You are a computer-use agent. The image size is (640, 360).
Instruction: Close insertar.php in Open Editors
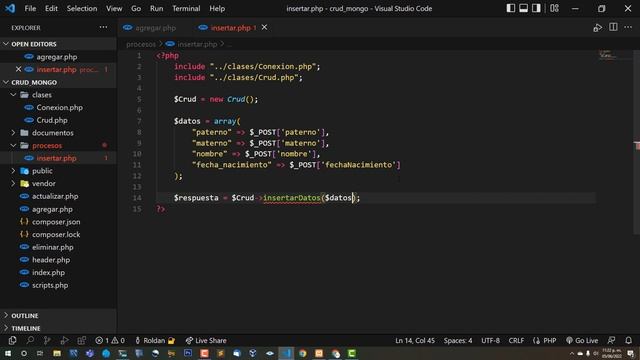tap(18, 69)
